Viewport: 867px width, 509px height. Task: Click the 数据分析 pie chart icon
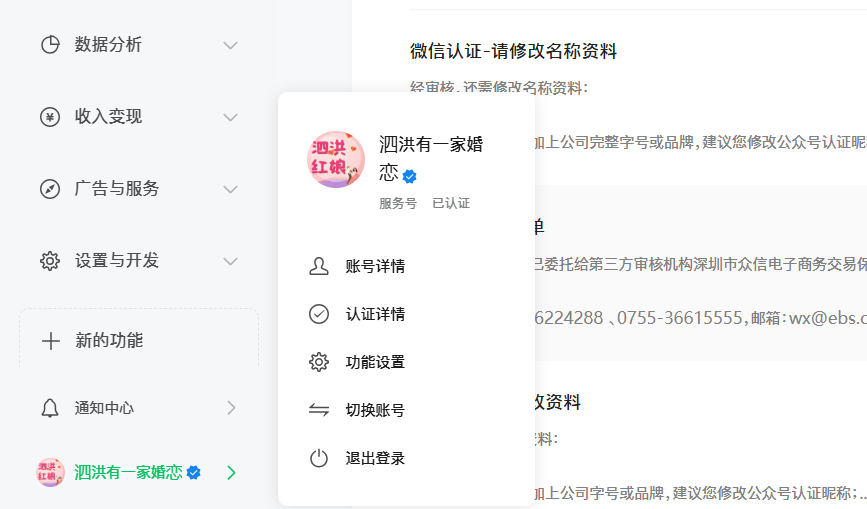coord(50,45)
